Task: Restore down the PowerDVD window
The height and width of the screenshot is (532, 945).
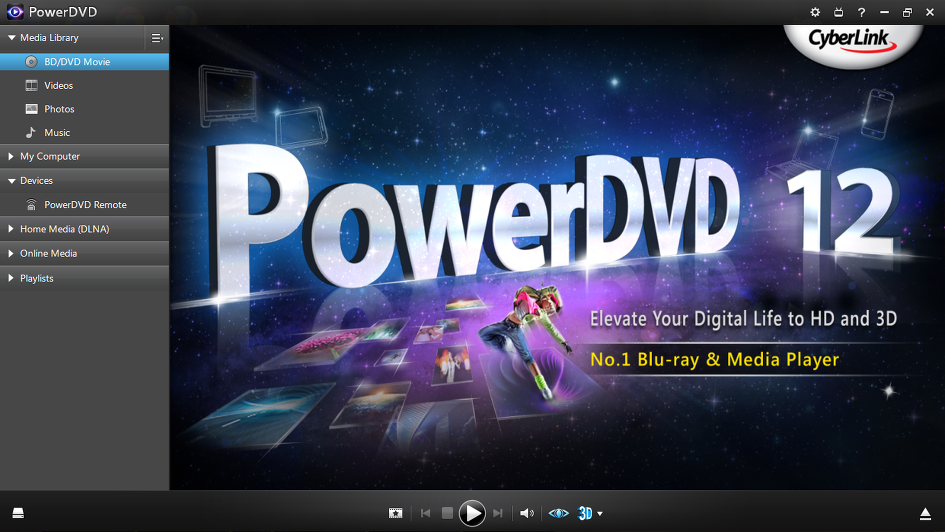Action: coord(907,12)
